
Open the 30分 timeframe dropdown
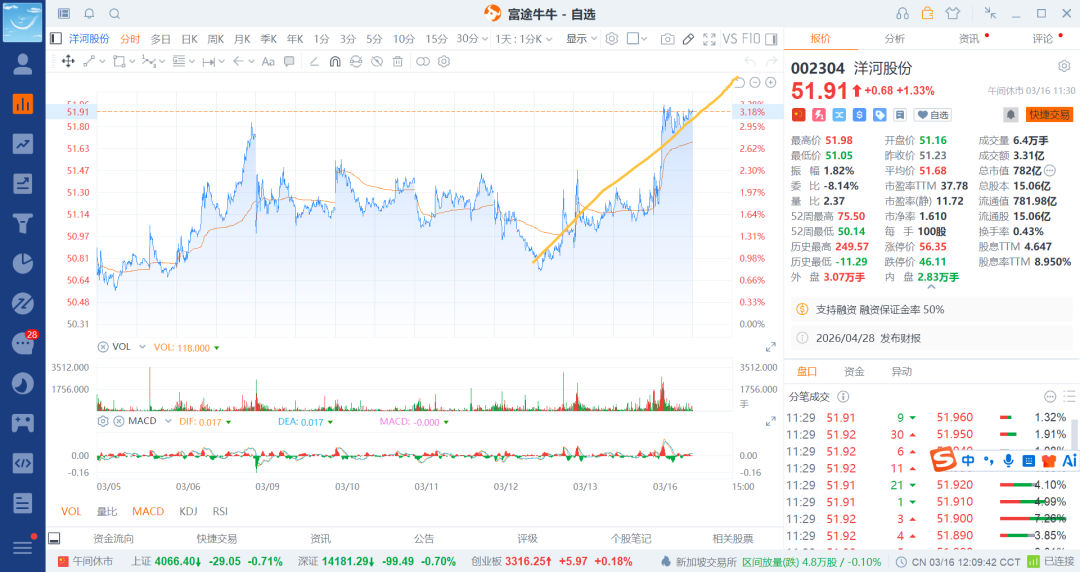pos(472,39)
